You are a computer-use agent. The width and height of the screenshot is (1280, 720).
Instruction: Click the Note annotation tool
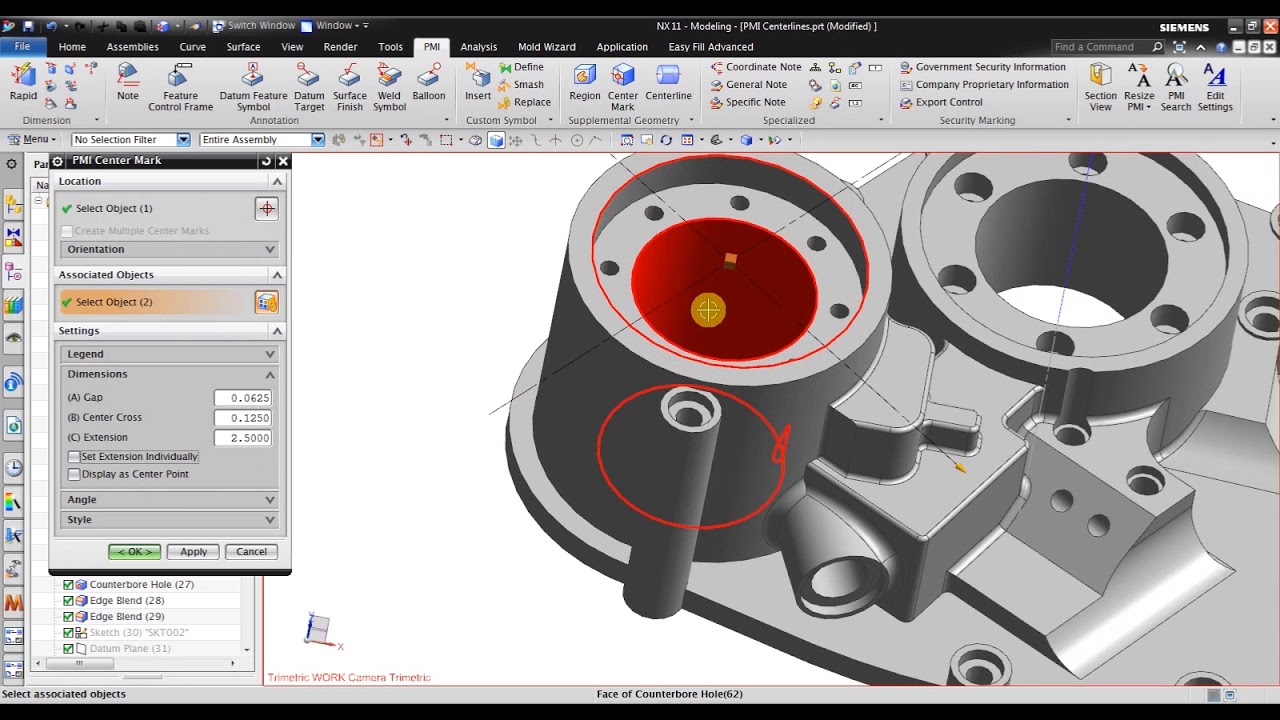[128, 83]
